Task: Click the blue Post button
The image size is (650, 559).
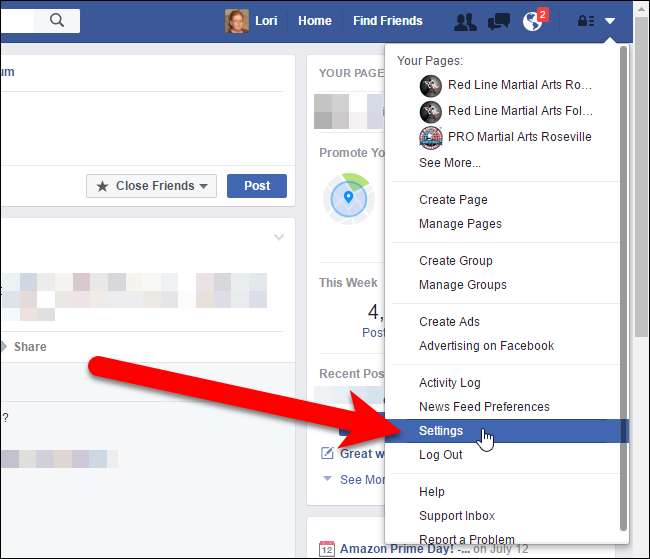Action: pos(257,186)
